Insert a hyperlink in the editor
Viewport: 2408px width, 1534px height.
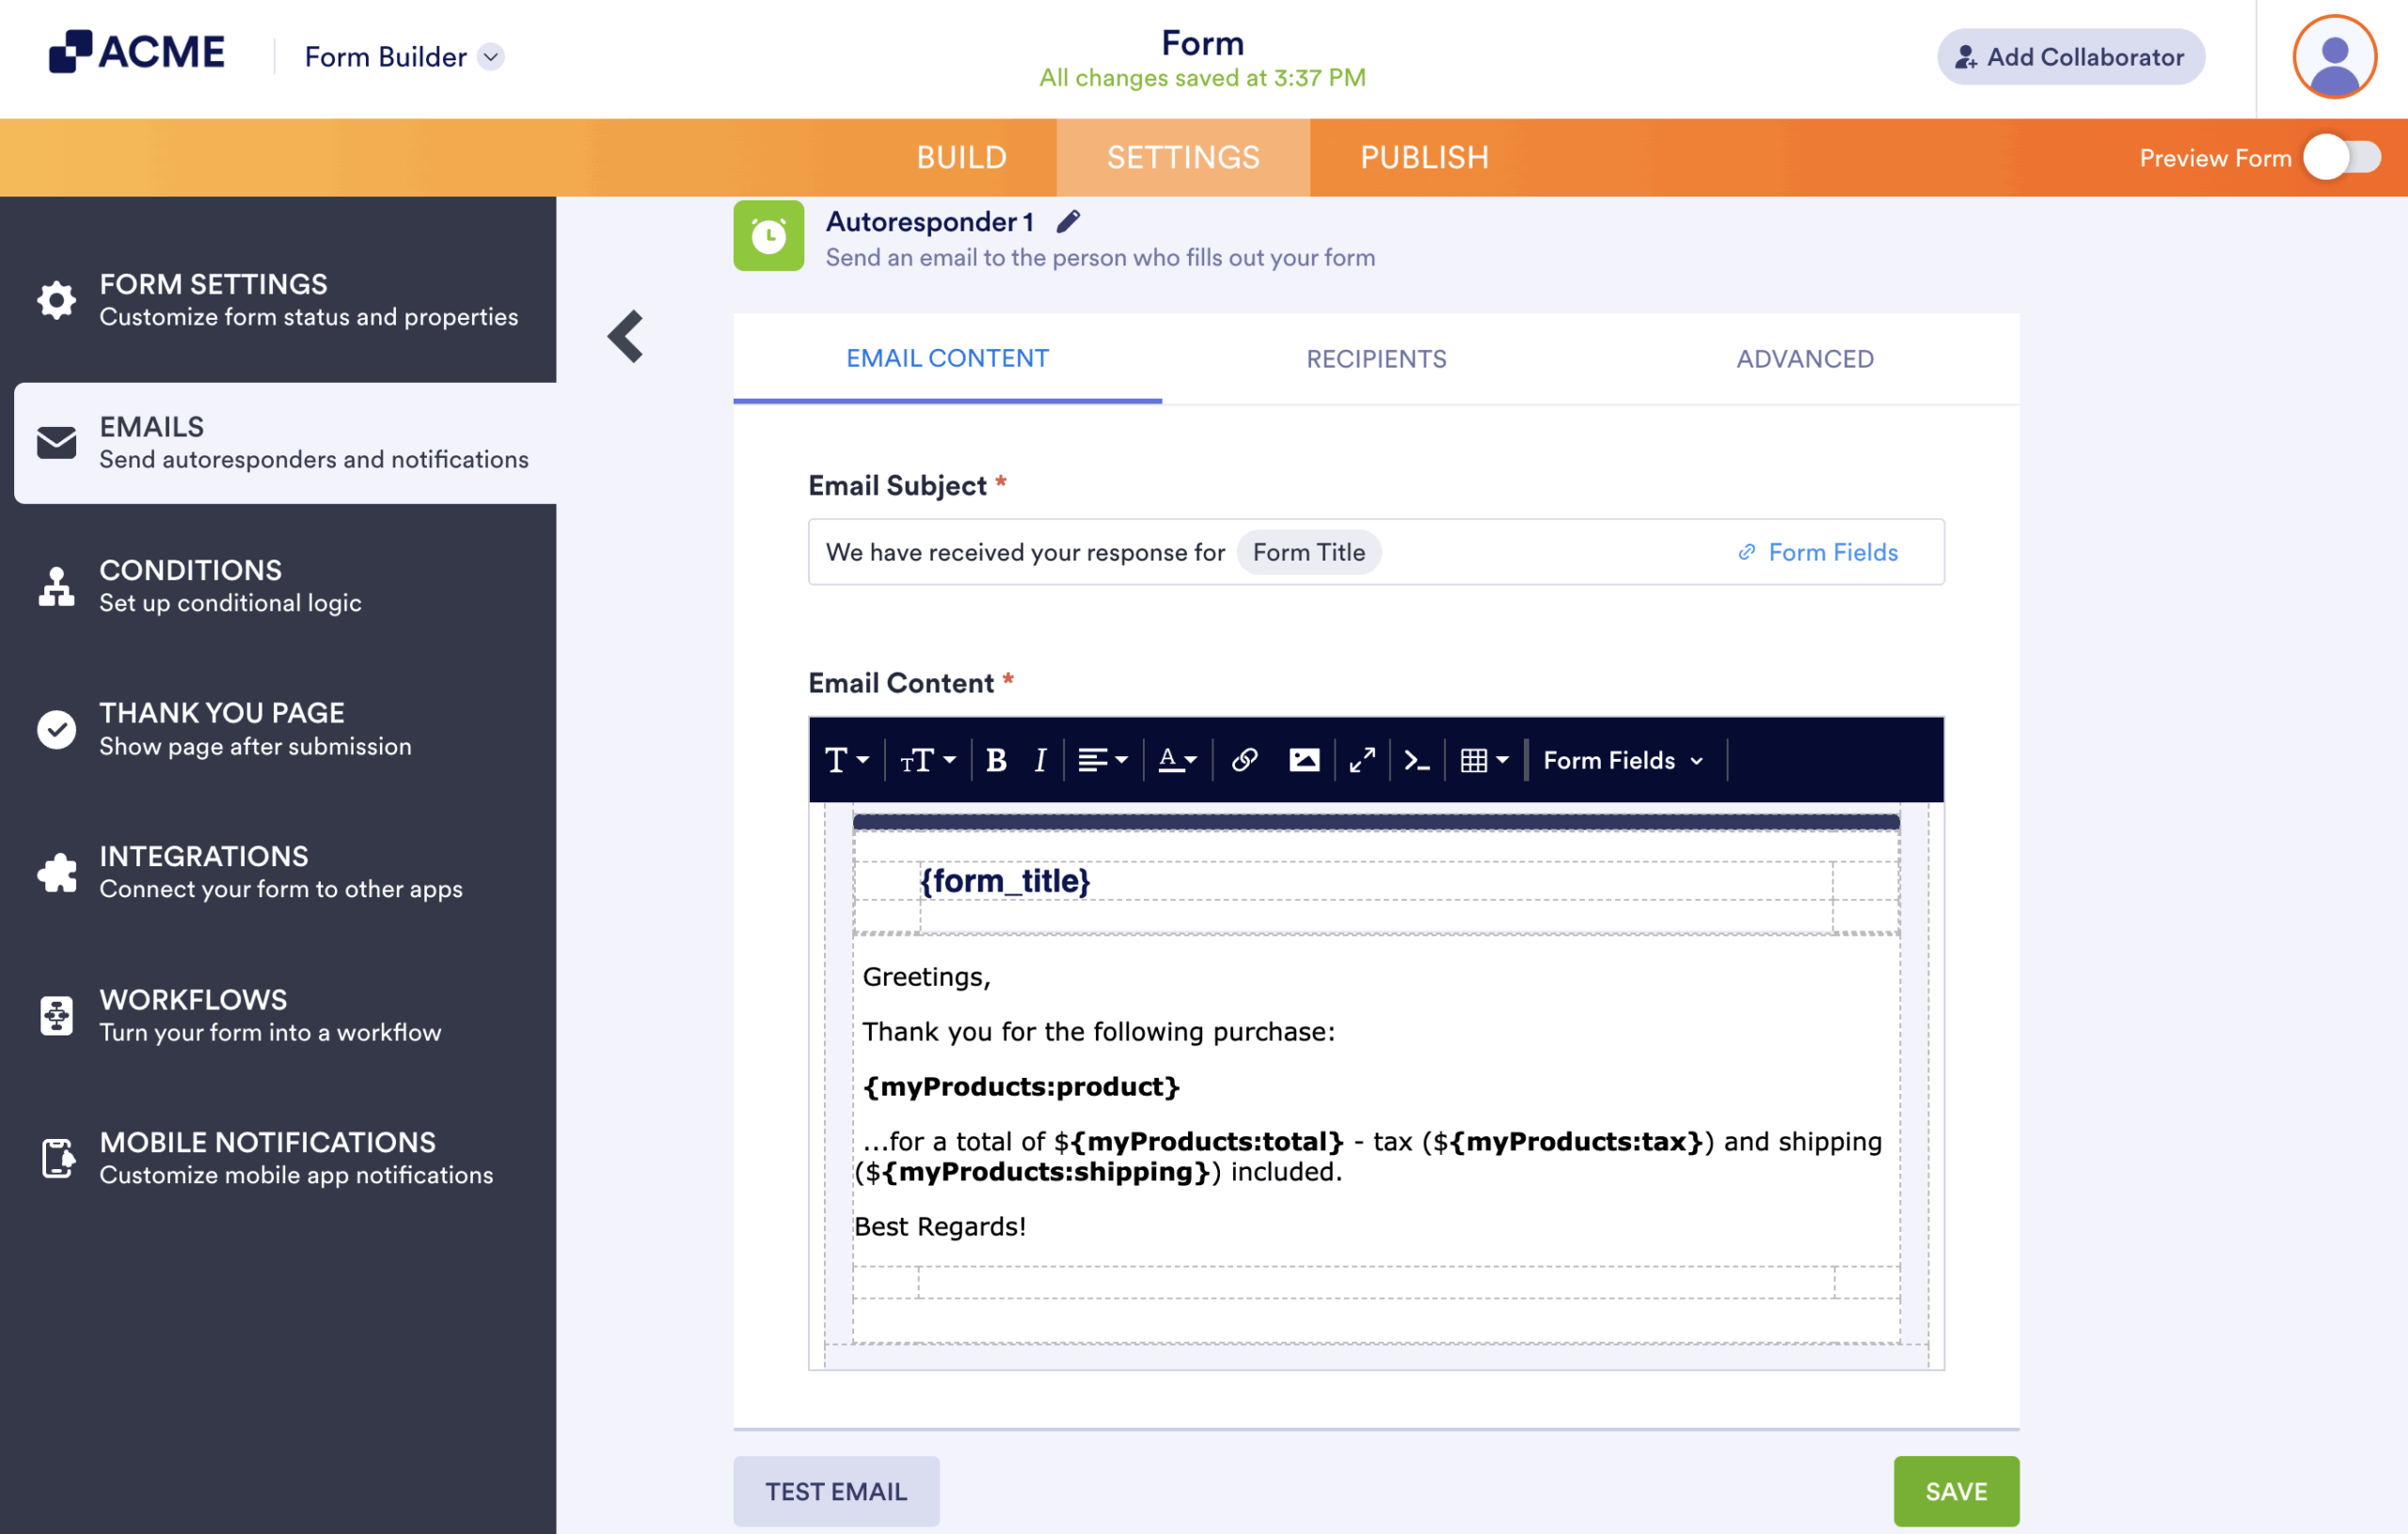coord(1244,760)
